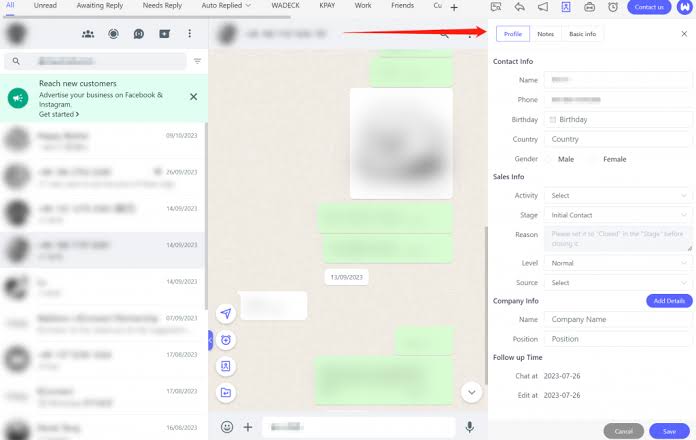696x440 pixels.
Task: Switch to the KPAY tab
Action: (x=327, y=6)
